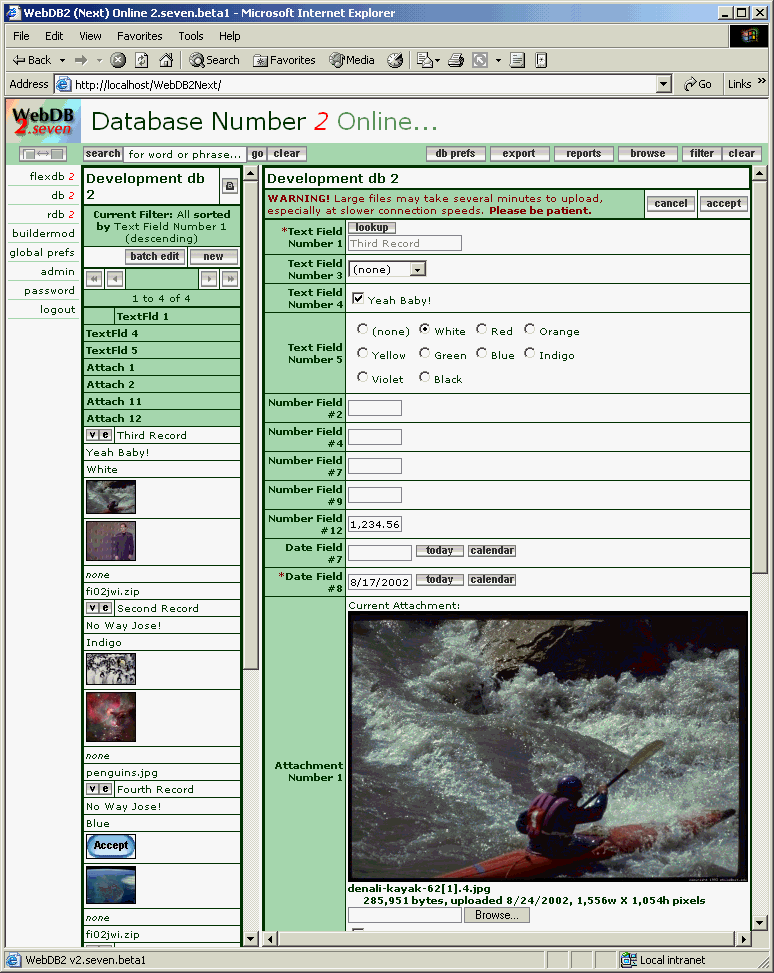Uncheck the Yeah Baby! checkbox
Screen dimensions: 774x973
click(358, 298)
